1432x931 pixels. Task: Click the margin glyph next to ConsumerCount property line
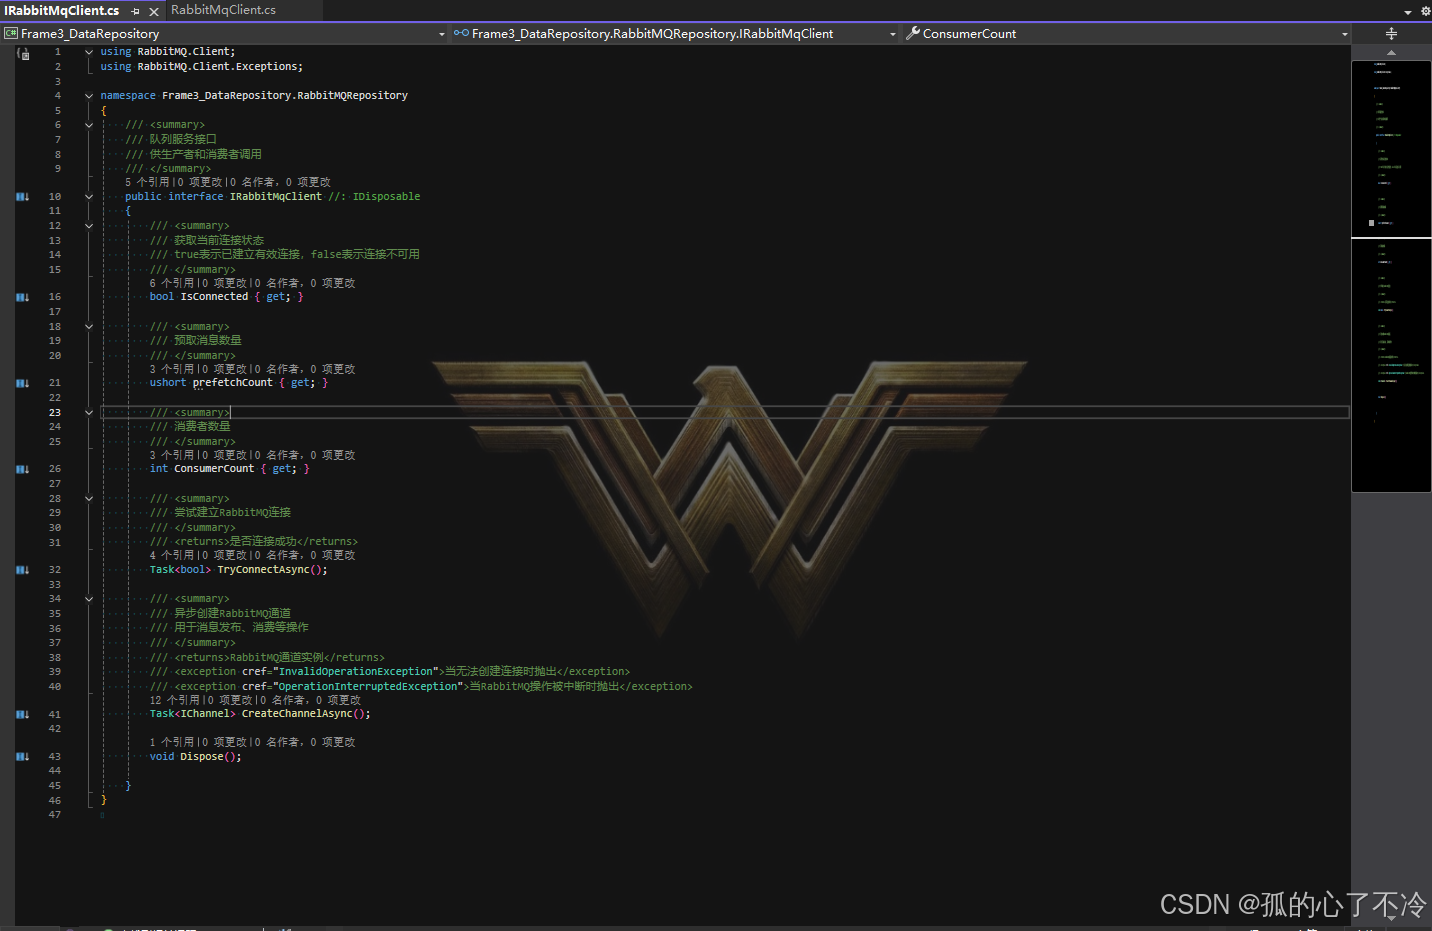point(22,469)
